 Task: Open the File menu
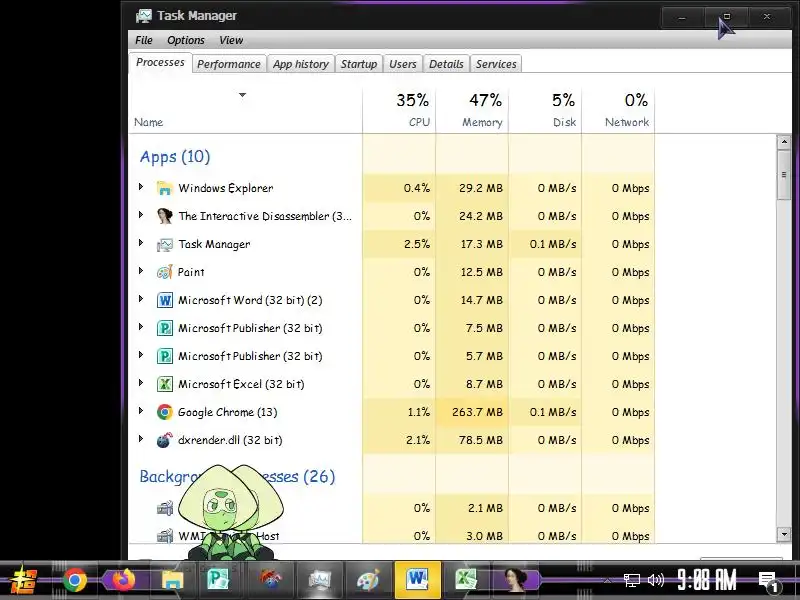point(144,40)
